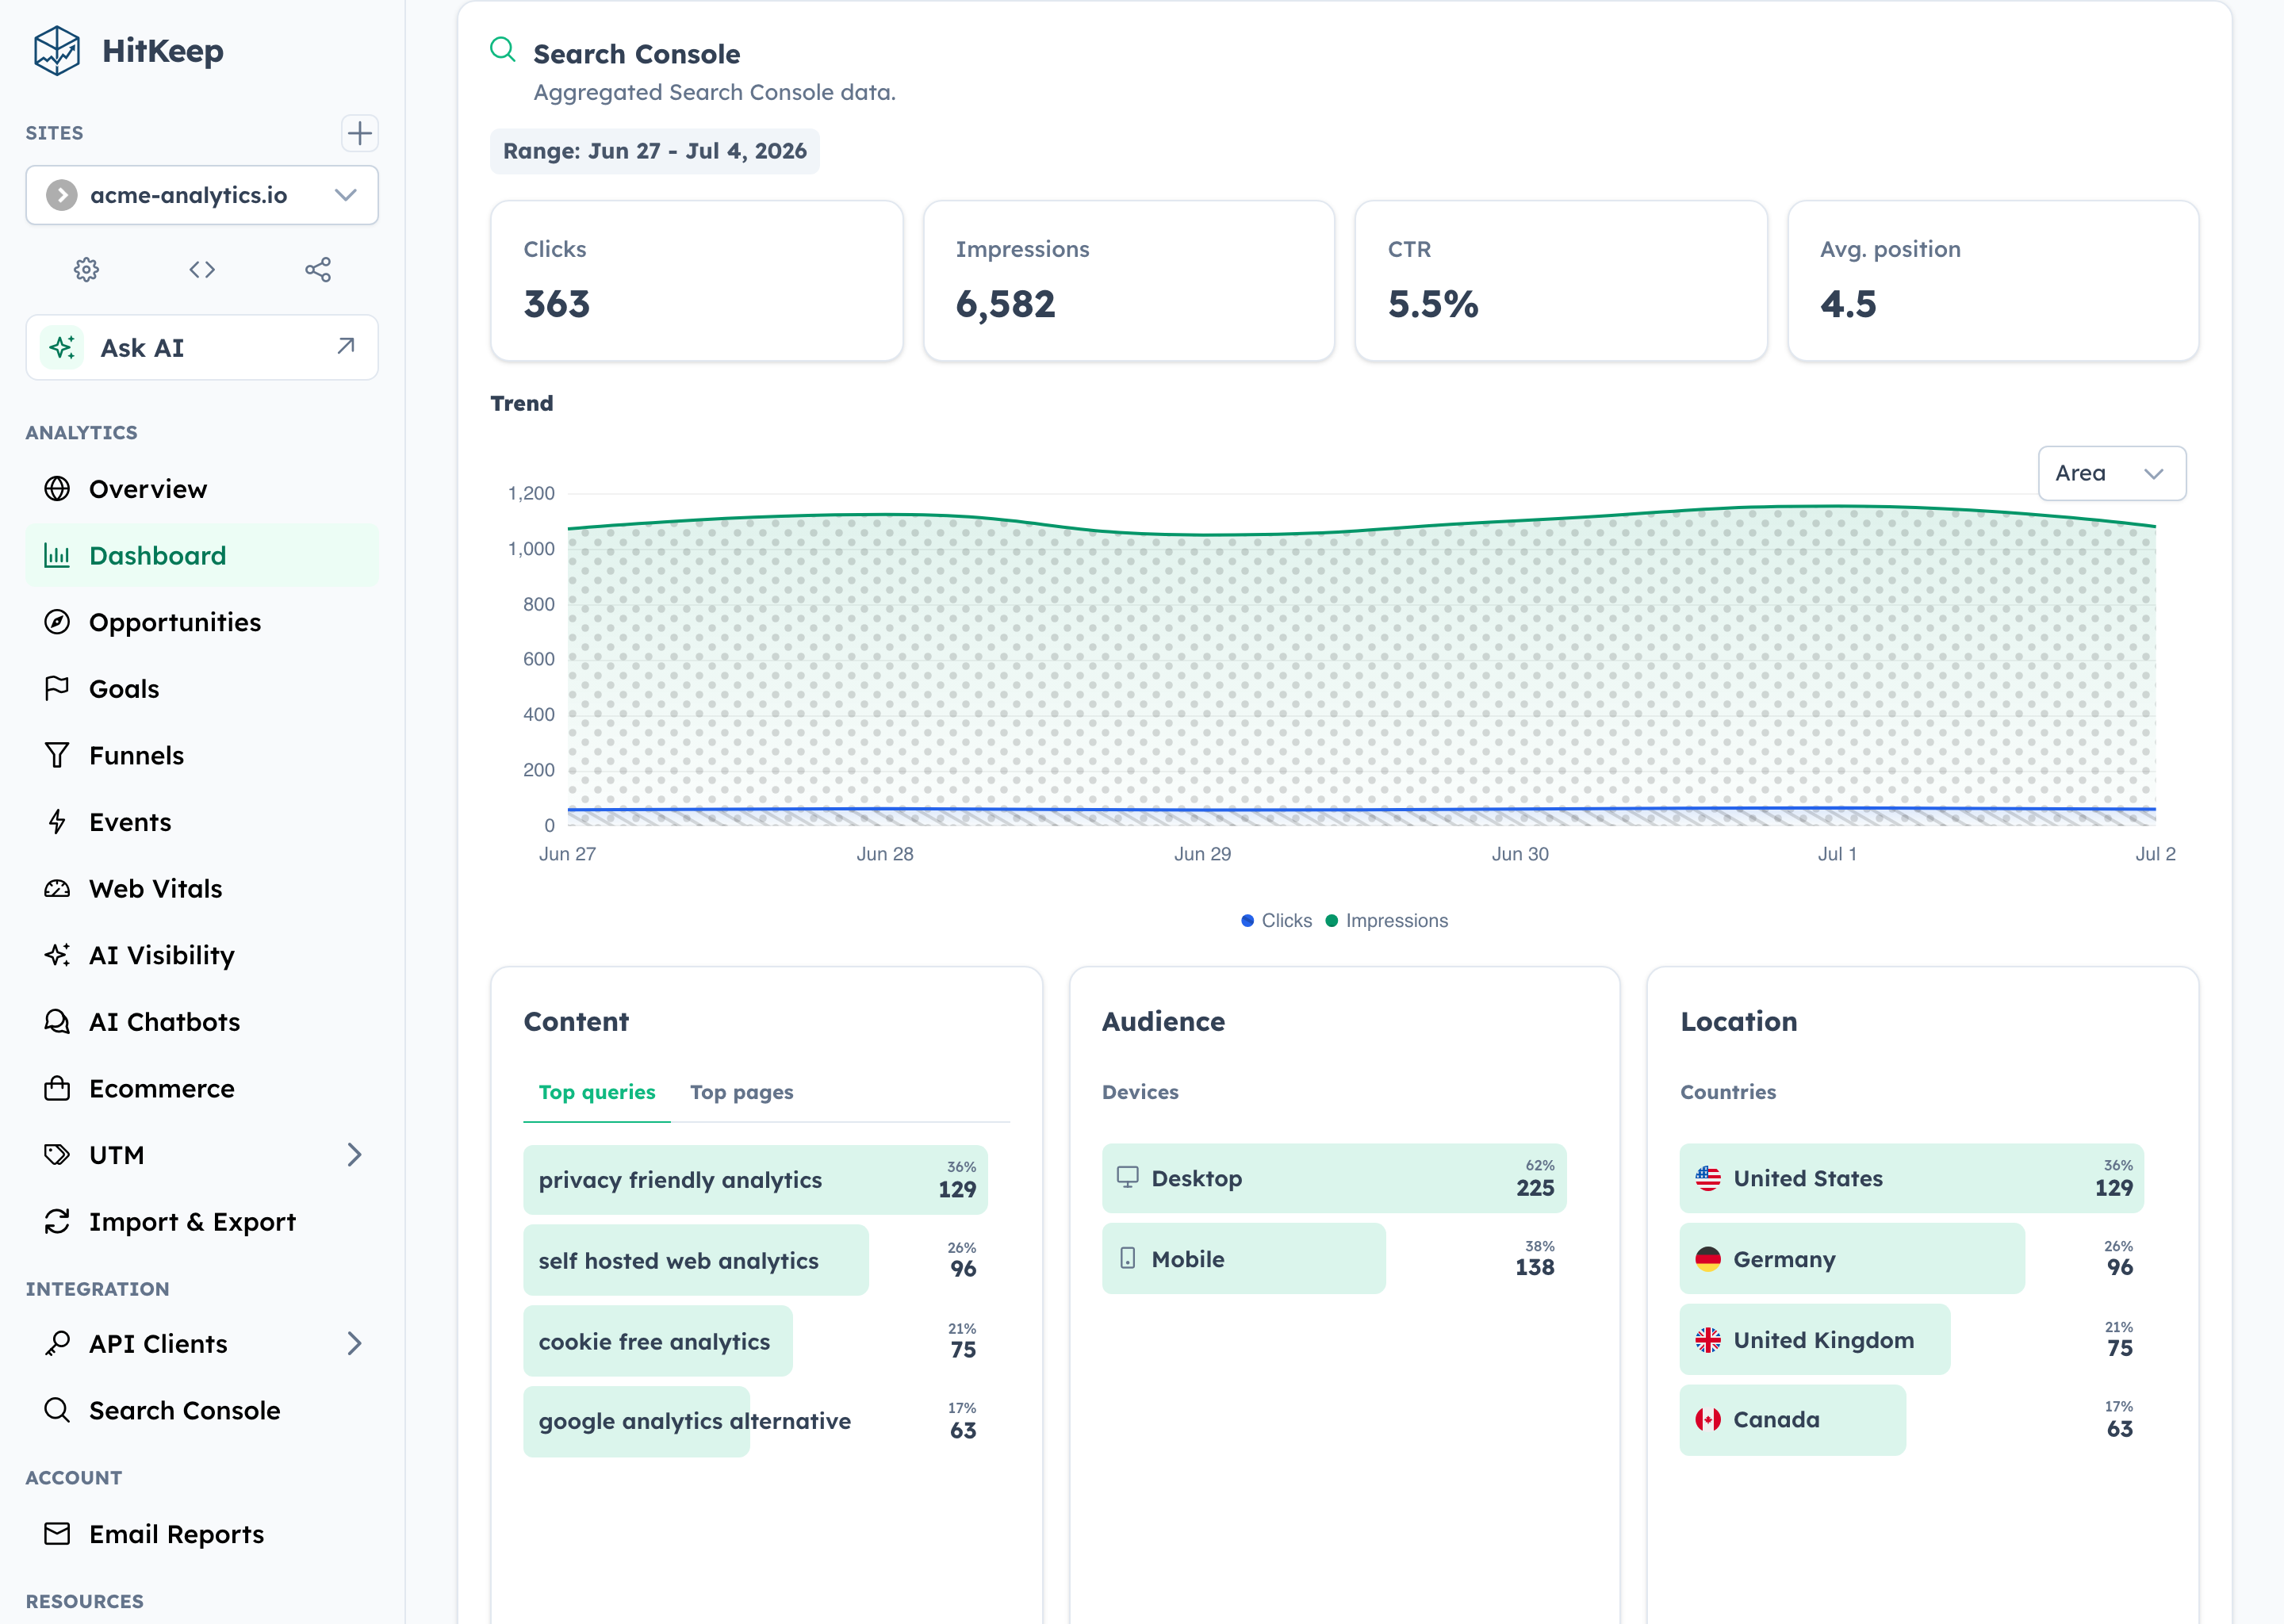
Task: Click the CTR metric card
Action: 1560,281
